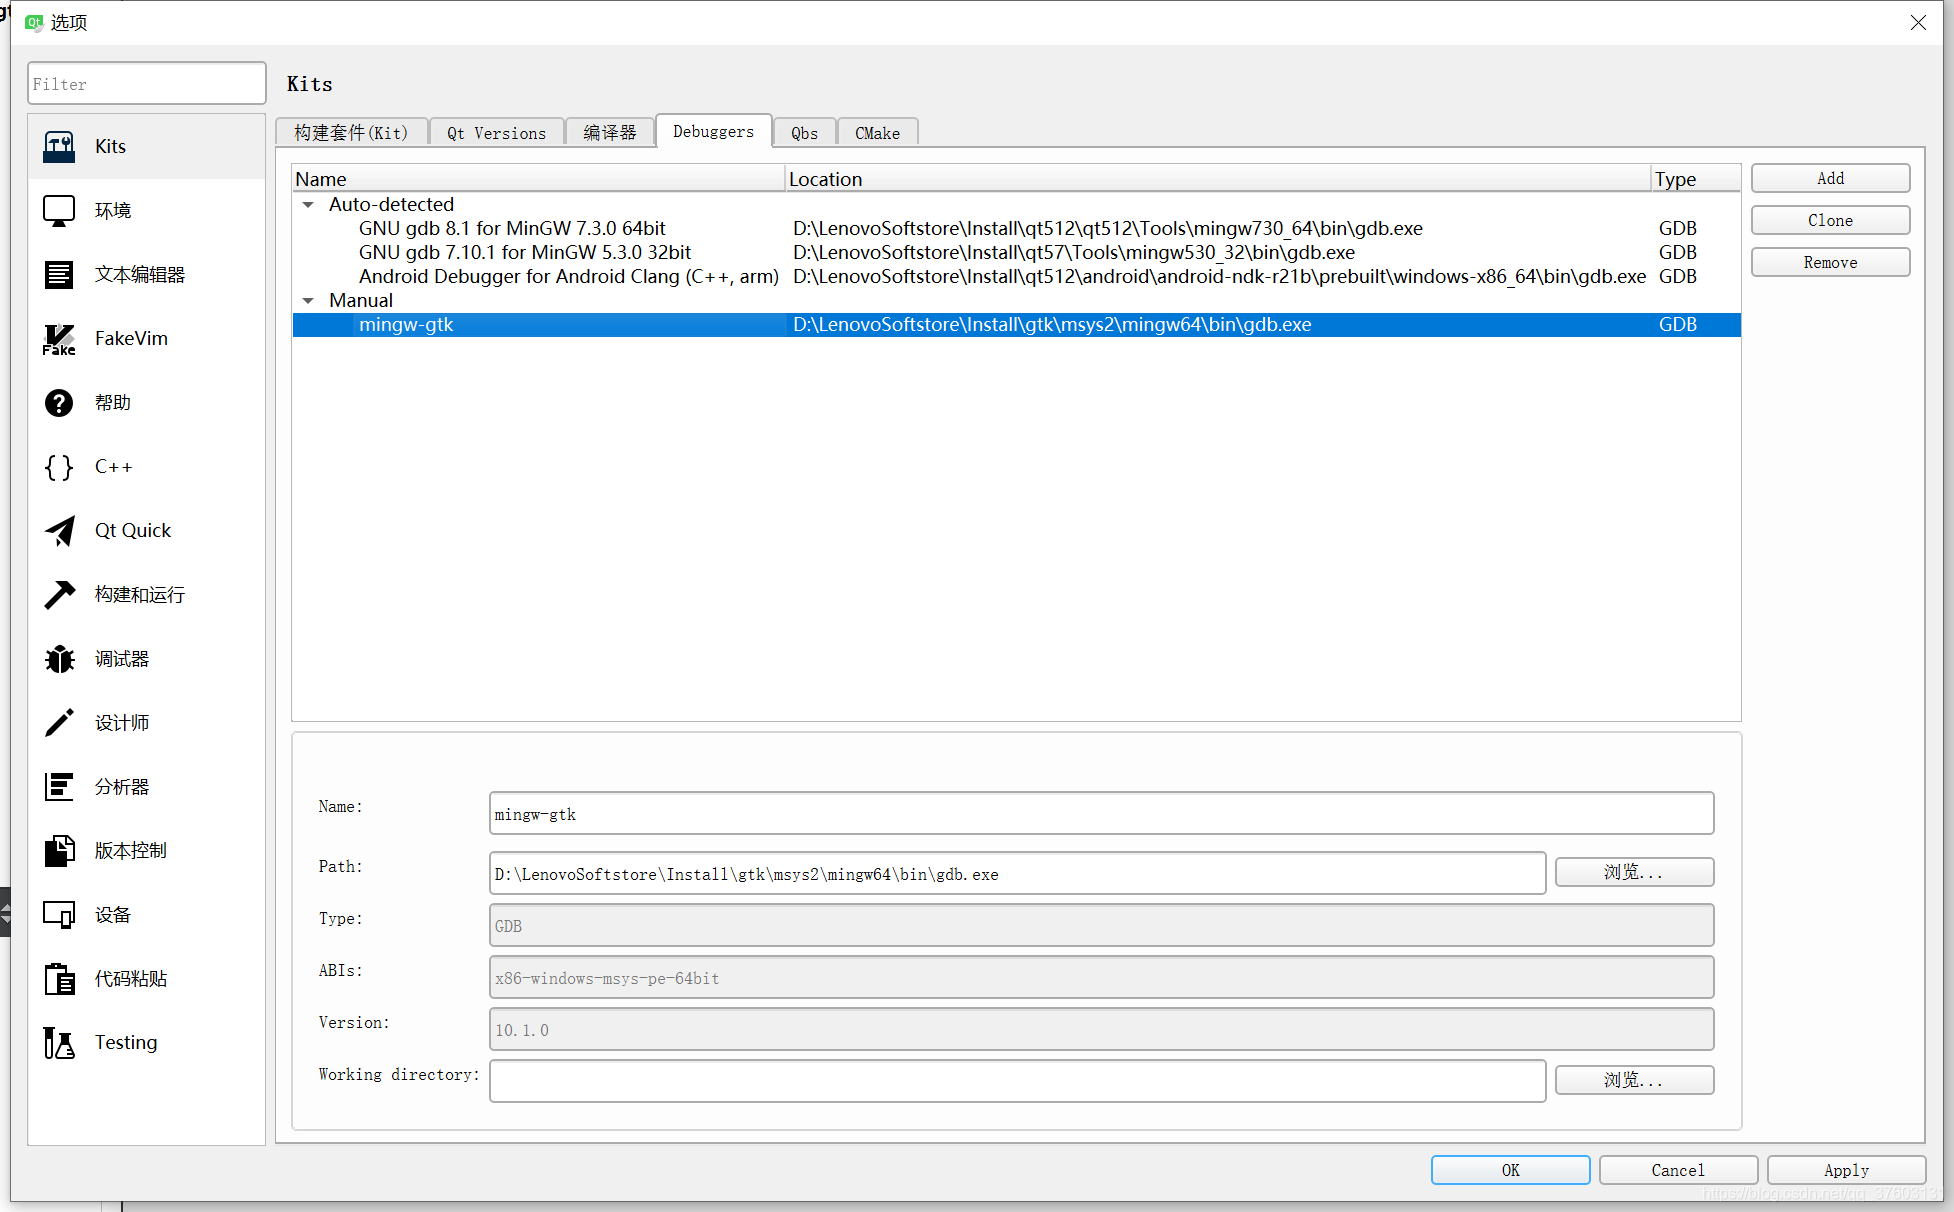Collapse the Manual group

[308, 300]
